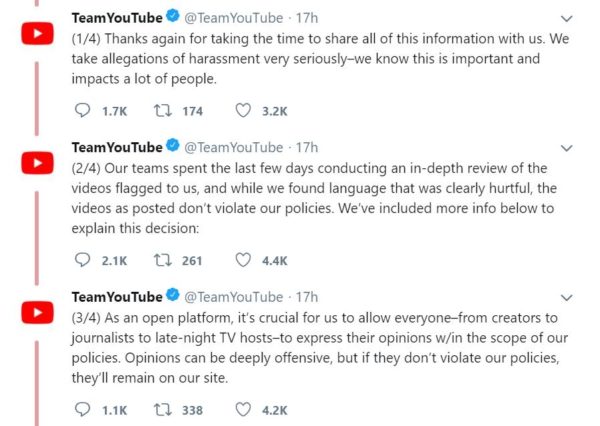Screen dimensions: 600x426
Task: Retweet the (1/4) tweet
Action: coord(160,111)
